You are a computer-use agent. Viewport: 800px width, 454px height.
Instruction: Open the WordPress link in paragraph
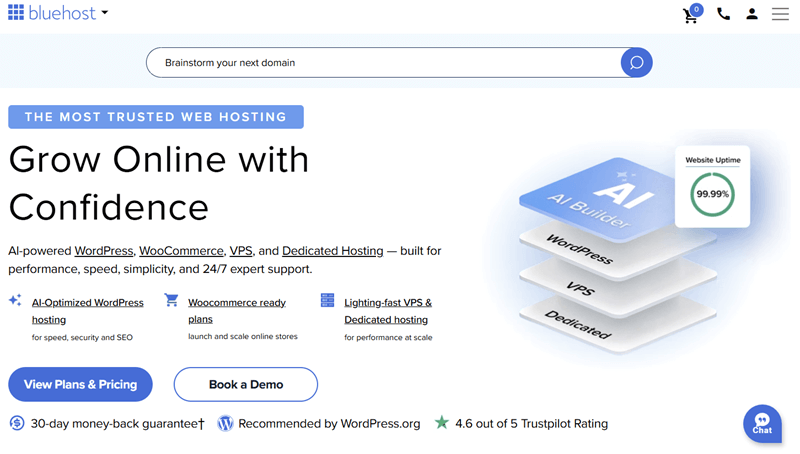pyautogui.click(x=104, y=251)
